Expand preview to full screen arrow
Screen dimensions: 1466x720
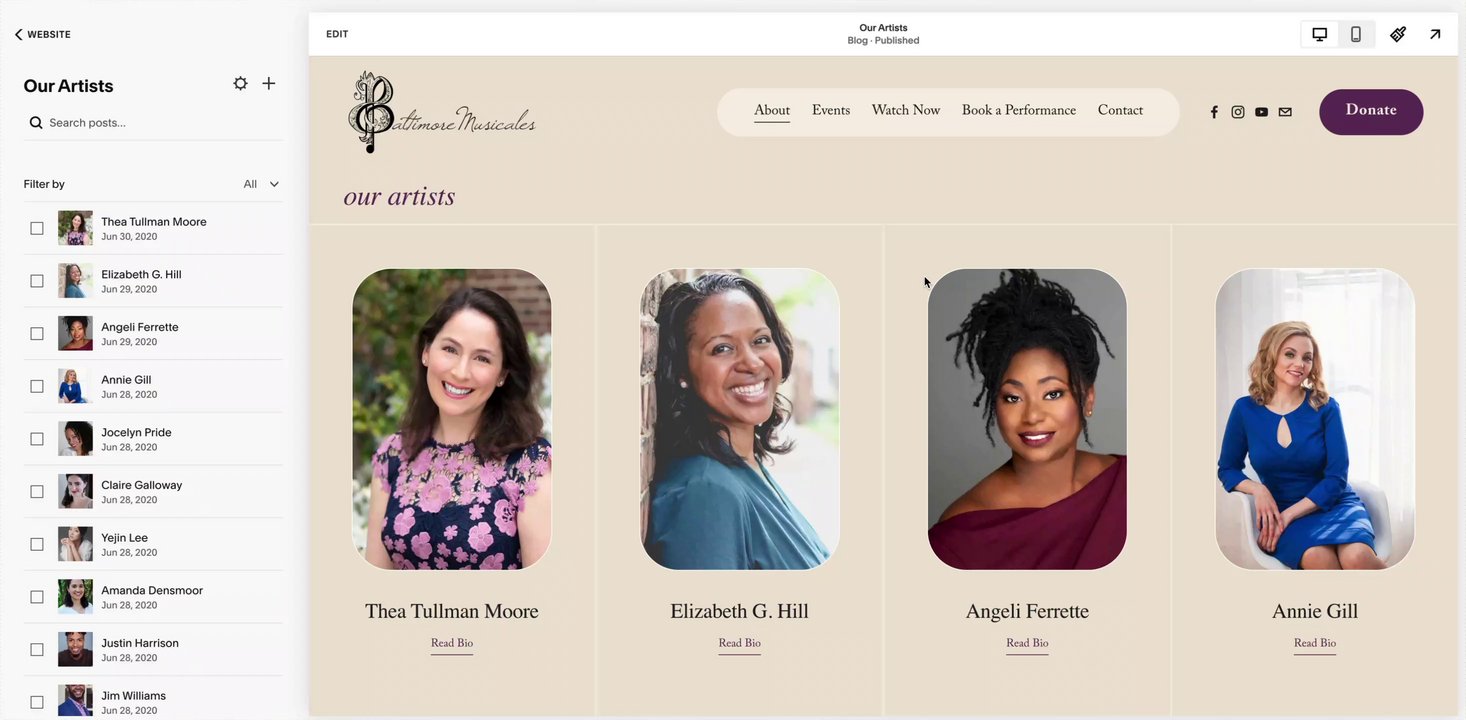[x=1435, y=34]
